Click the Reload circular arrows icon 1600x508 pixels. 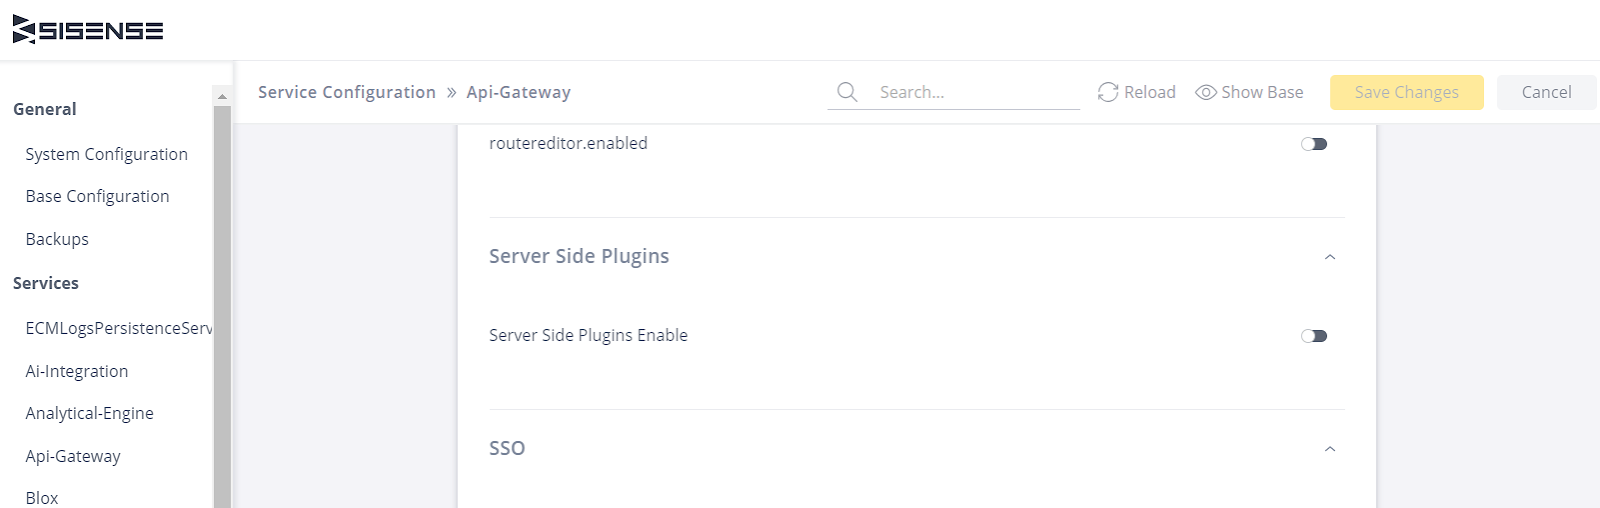pyautogui.click(x=1108, y=92)
